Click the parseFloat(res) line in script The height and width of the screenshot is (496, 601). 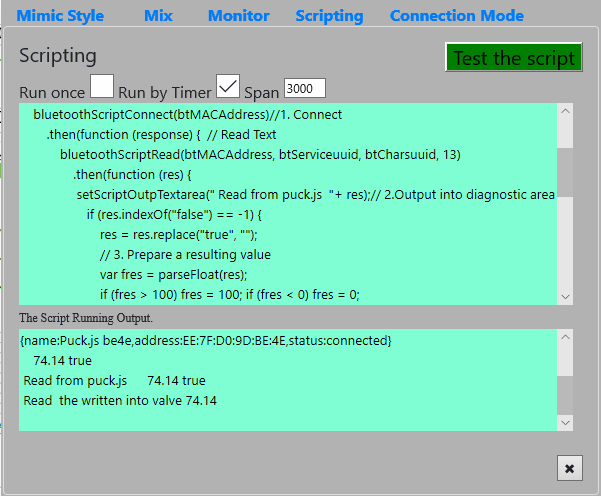(173, 274)
